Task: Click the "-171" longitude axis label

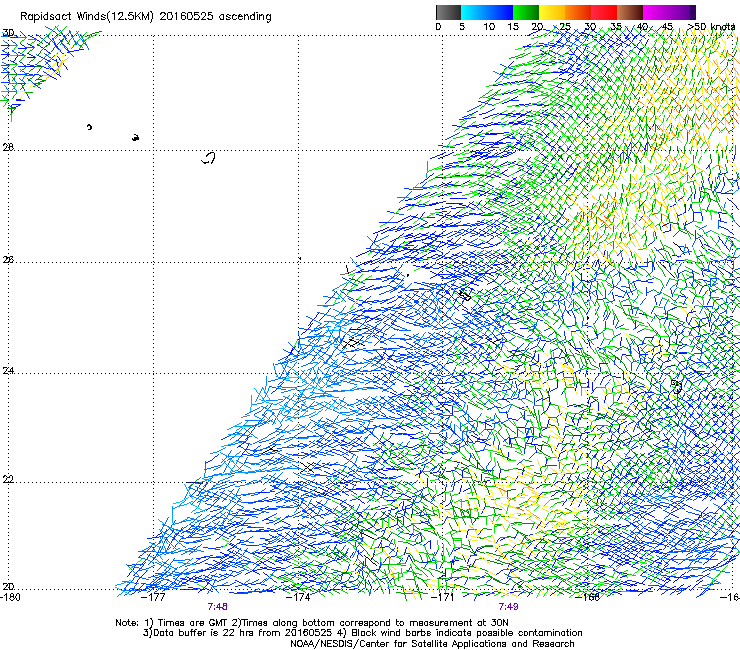Action: point(443,597)
